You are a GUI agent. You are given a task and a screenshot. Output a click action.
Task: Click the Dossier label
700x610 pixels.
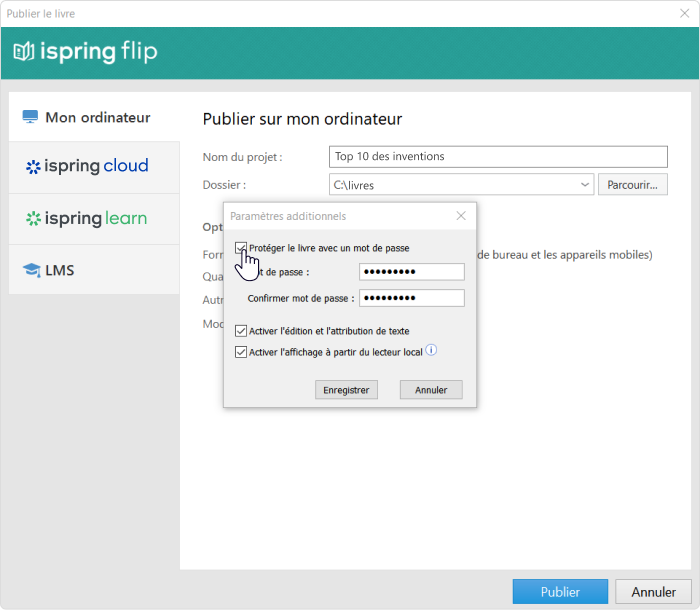tap(224, 185)
